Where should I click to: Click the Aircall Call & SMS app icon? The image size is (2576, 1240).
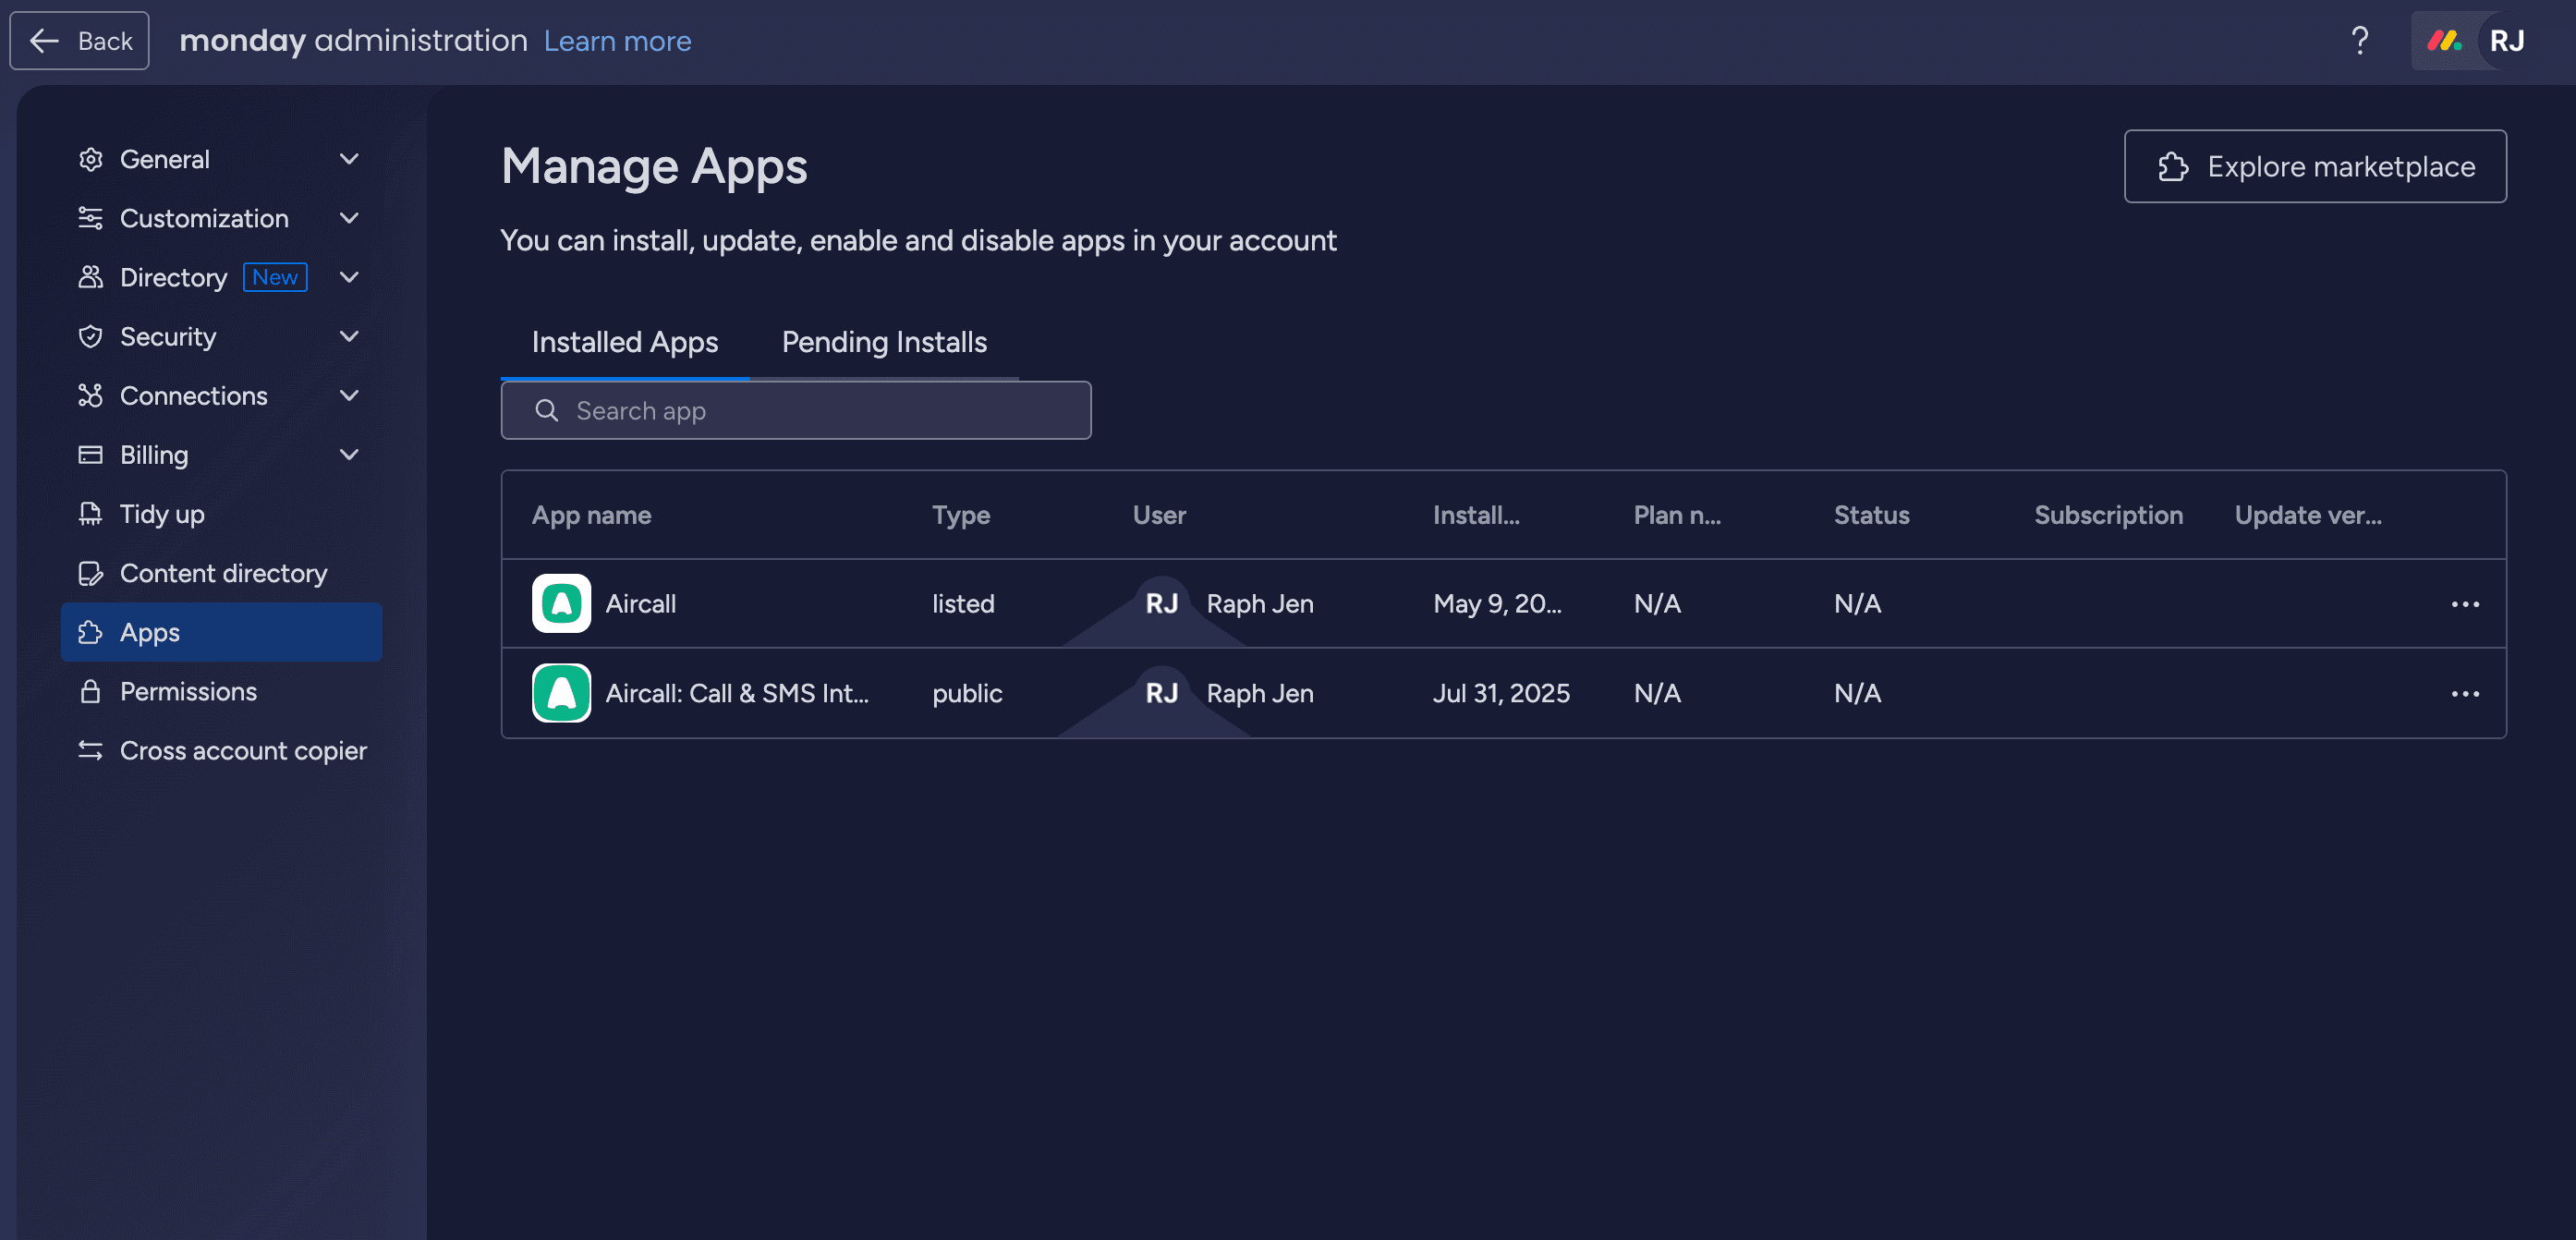tap(561, 693)
